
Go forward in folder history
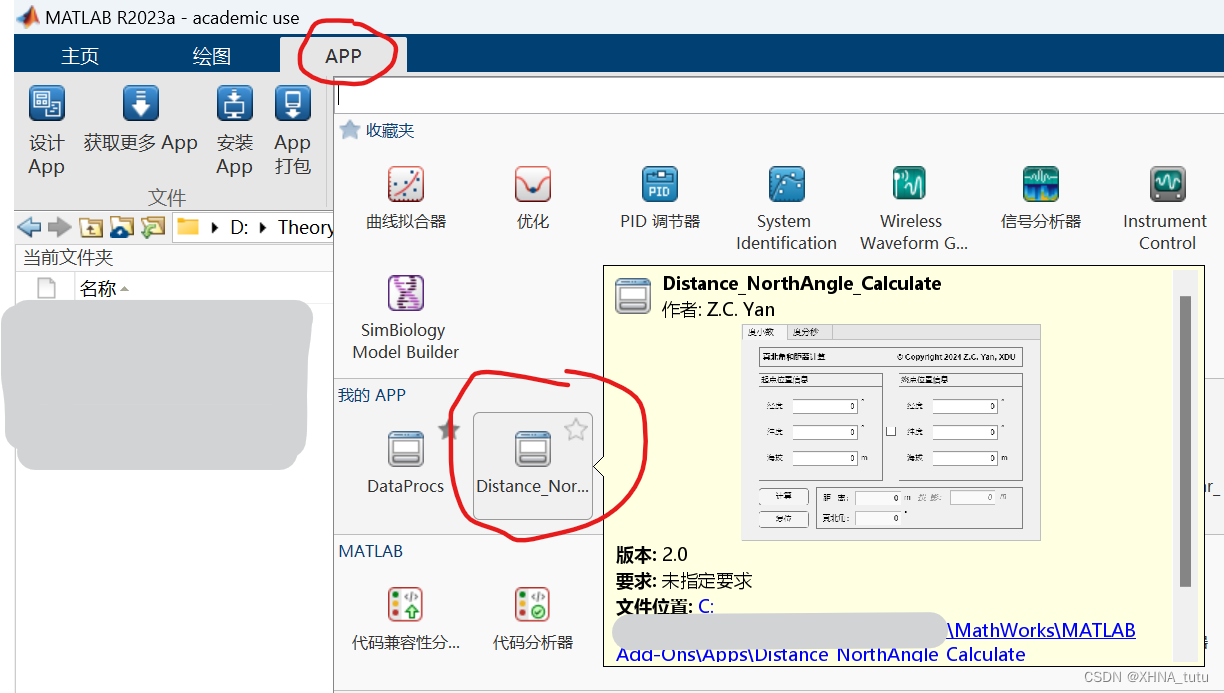tap(59, 227)
